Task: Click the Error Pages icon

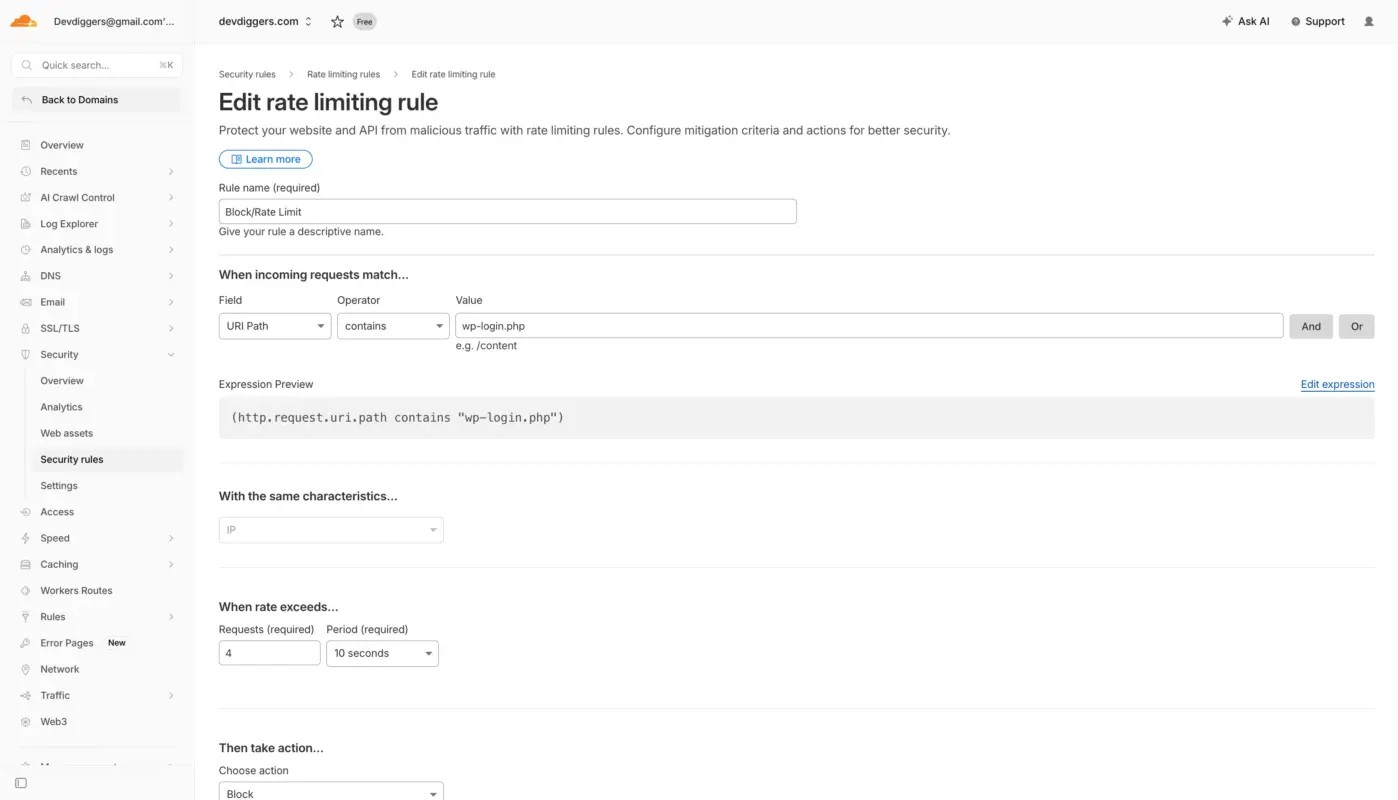Action: click(26, 643)
